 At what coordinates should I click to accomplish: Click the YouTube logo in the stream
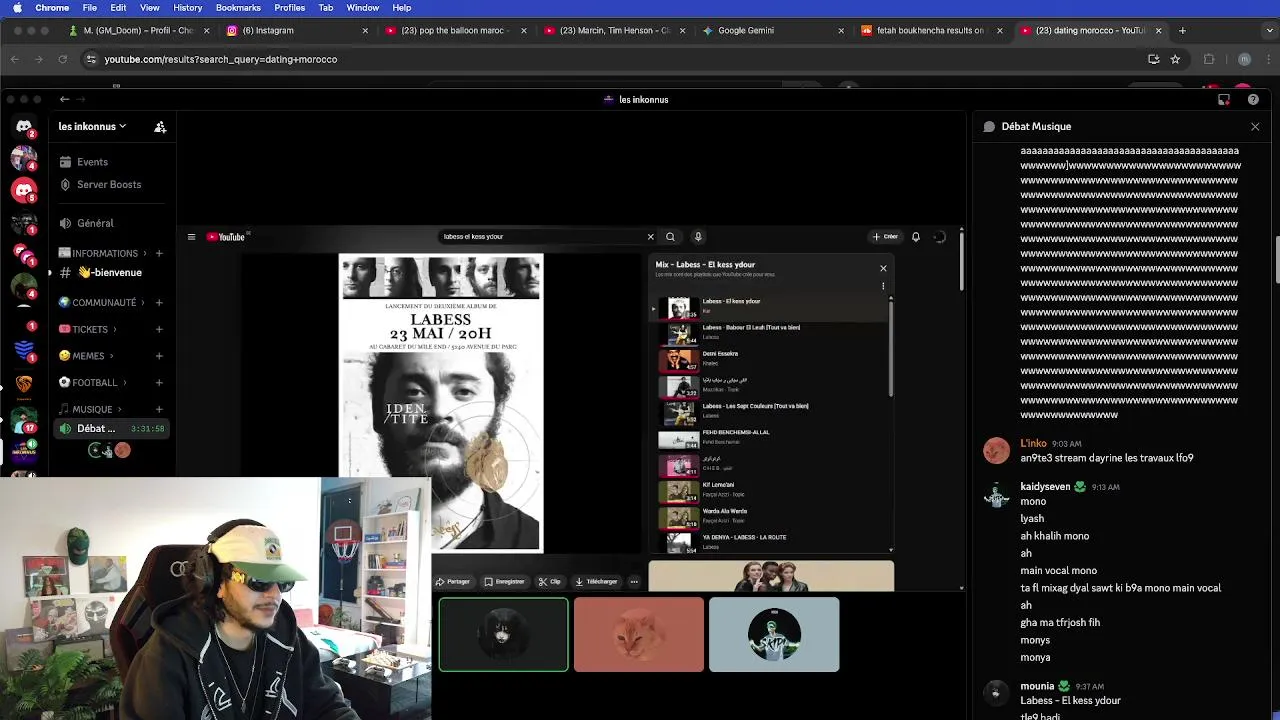point(226,237)
